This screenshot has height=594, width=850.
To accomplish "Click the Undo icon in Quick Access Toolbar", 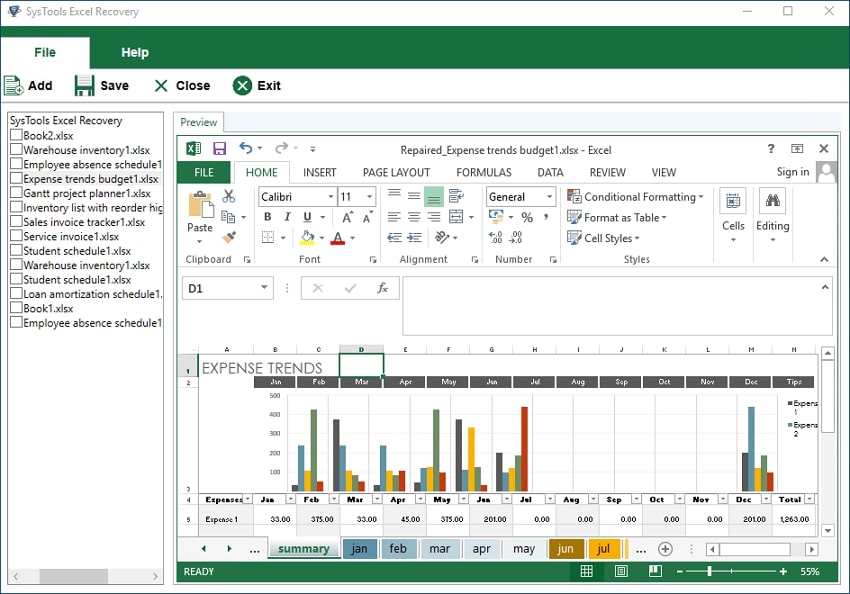I will (x=247, y=148).
